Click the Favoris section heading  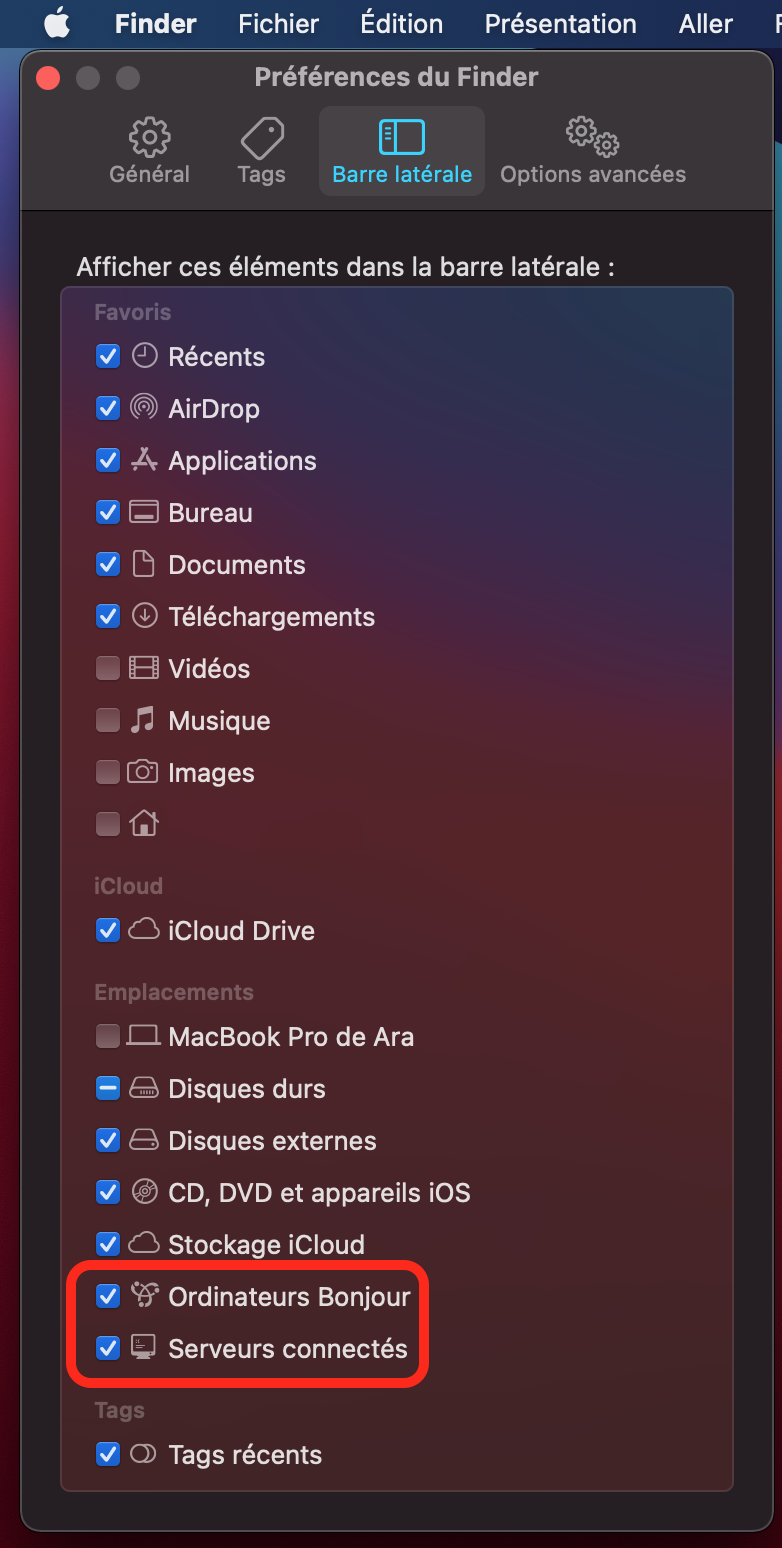(133, 312)
